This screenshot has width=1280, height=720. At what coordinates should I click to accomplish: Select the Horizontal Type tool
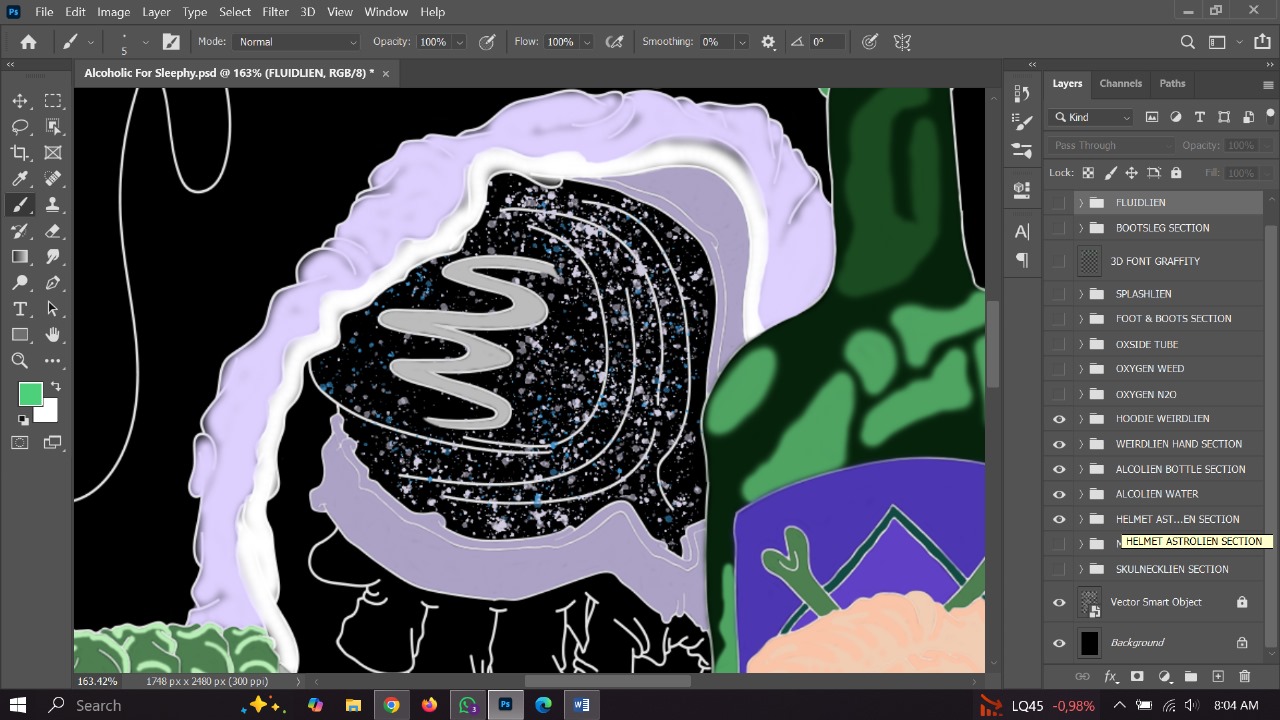click(20, 309)
